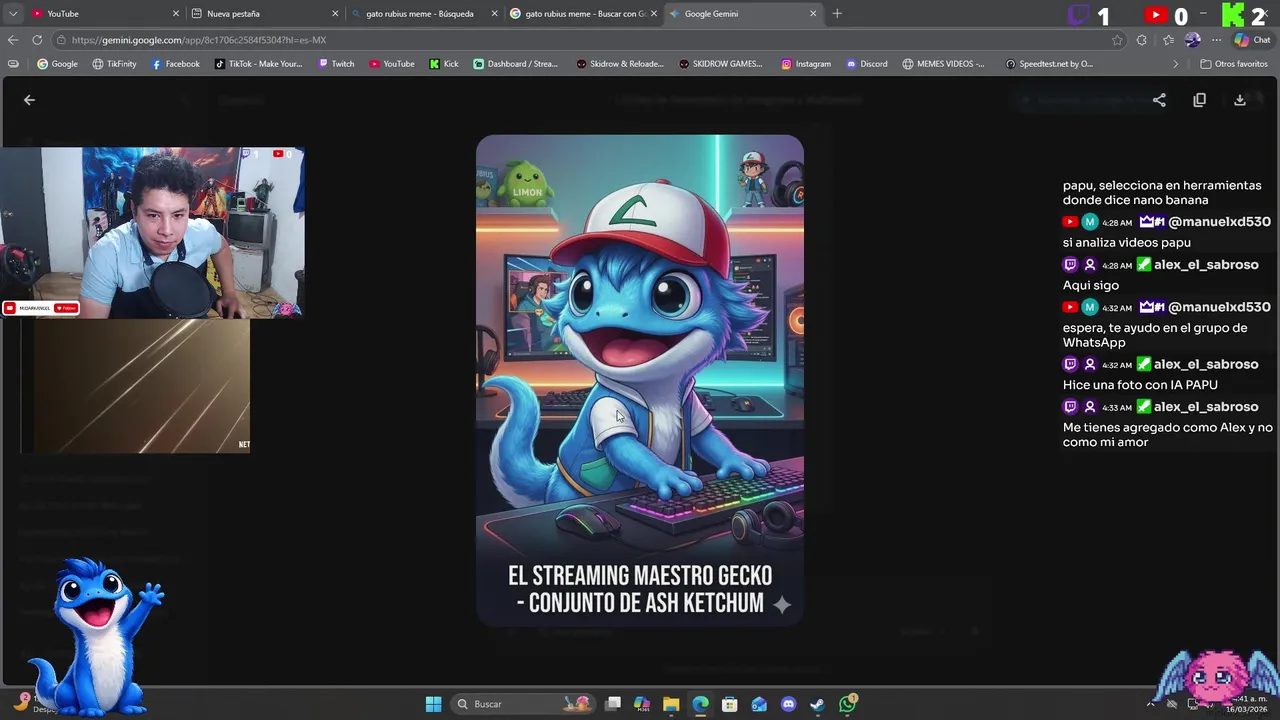
Task: Open the Facebook bookmark
Action: point(175,64)
